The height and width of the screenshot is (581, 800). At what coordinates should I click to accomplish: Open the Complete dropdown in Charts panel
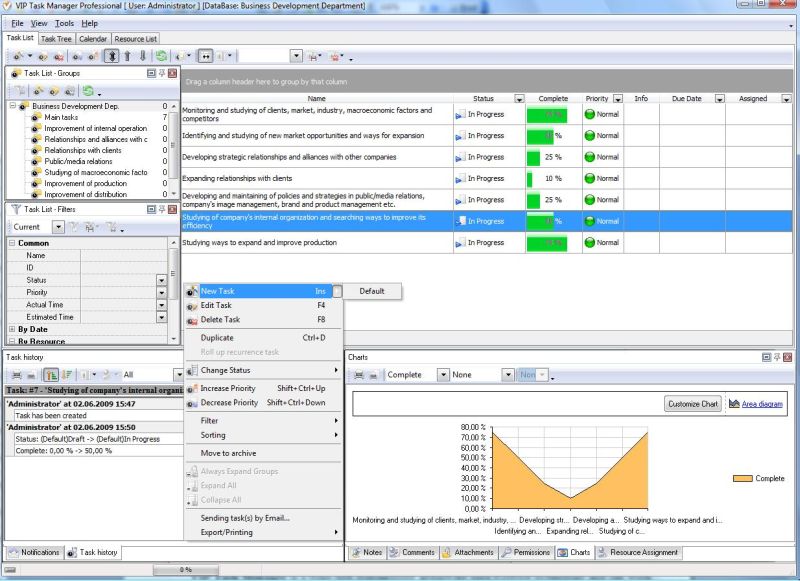(443, 373)
